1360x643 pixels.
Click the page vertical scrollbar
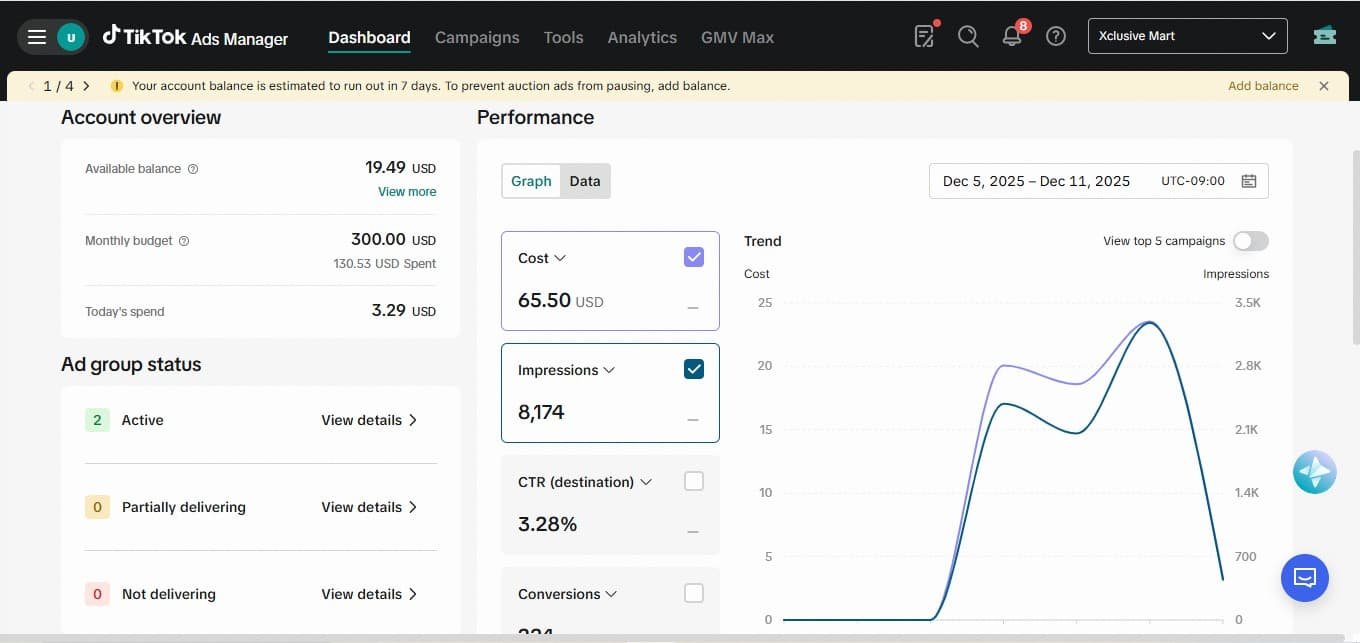click(x=1355, y=248)
